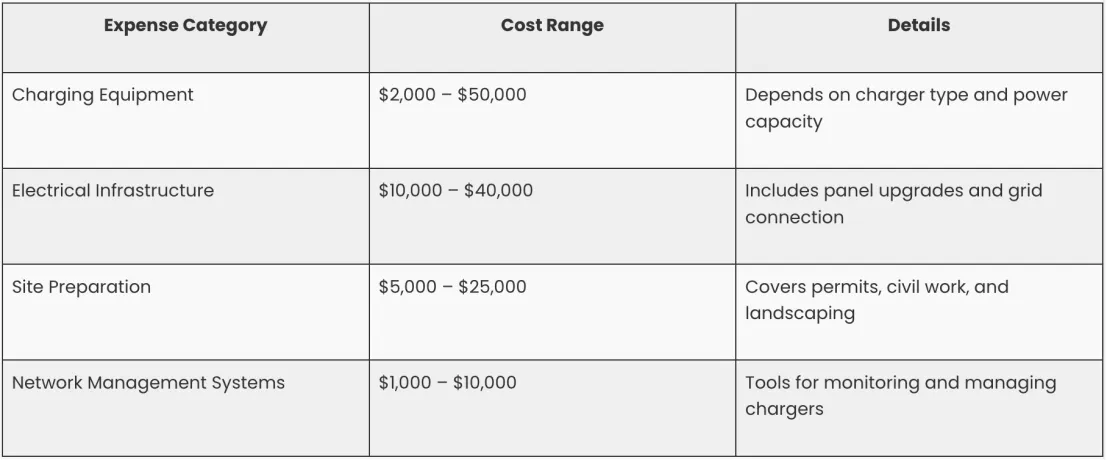Click the line "Tools for monitoring and managing"

point(900,383)
